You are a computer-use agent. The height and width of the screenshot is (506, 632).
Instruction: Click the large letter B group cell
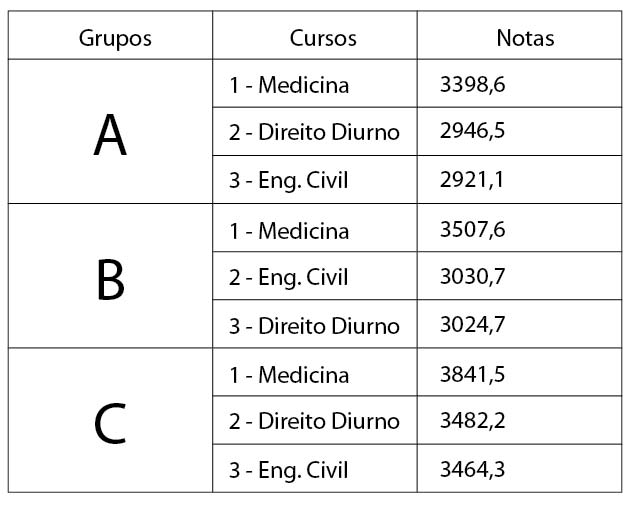click(110, 279)
